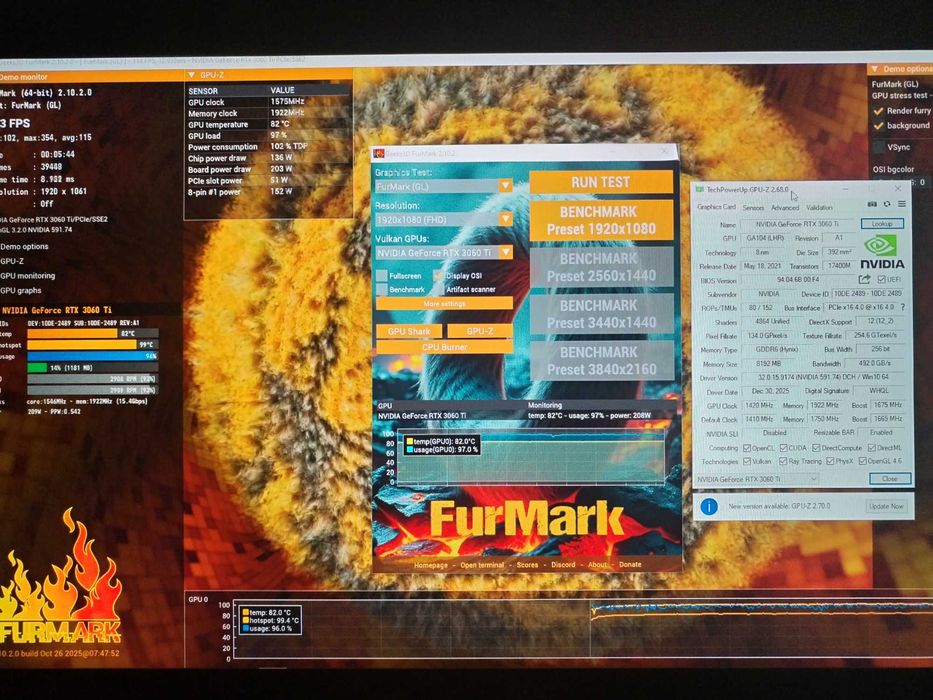
Task: Start the Benchmark Preset 3840x2160
Action: [x=601, y=361]
